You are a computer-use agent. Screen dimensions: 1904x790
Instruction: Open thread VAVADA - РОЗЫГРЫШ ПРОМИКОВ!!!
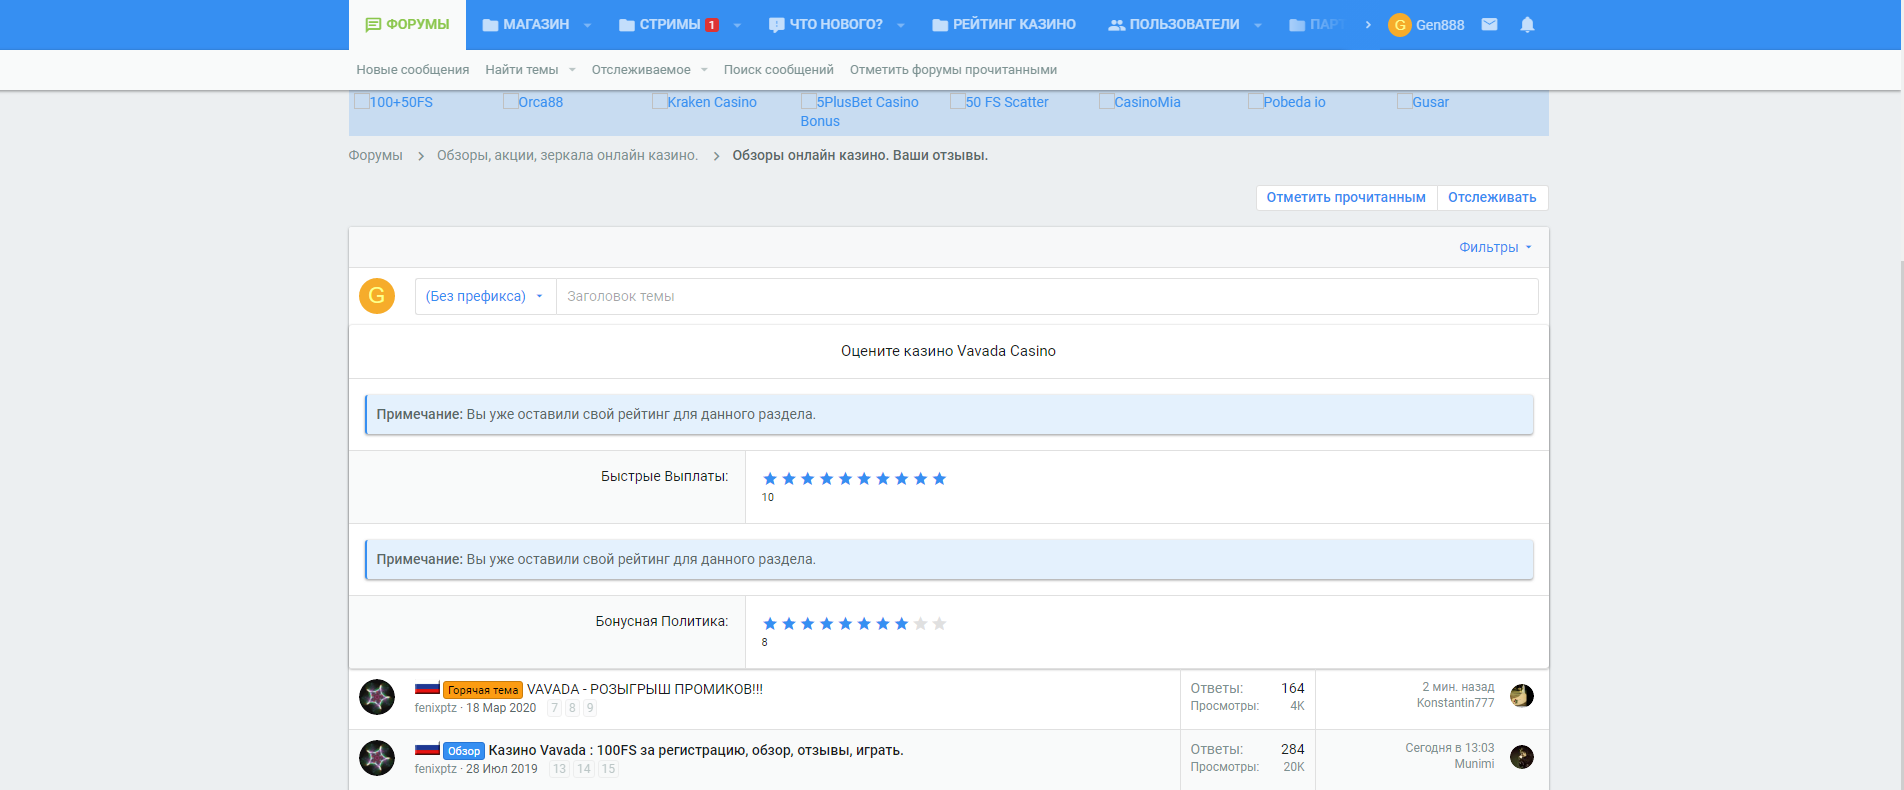click(x=645, y=689)
